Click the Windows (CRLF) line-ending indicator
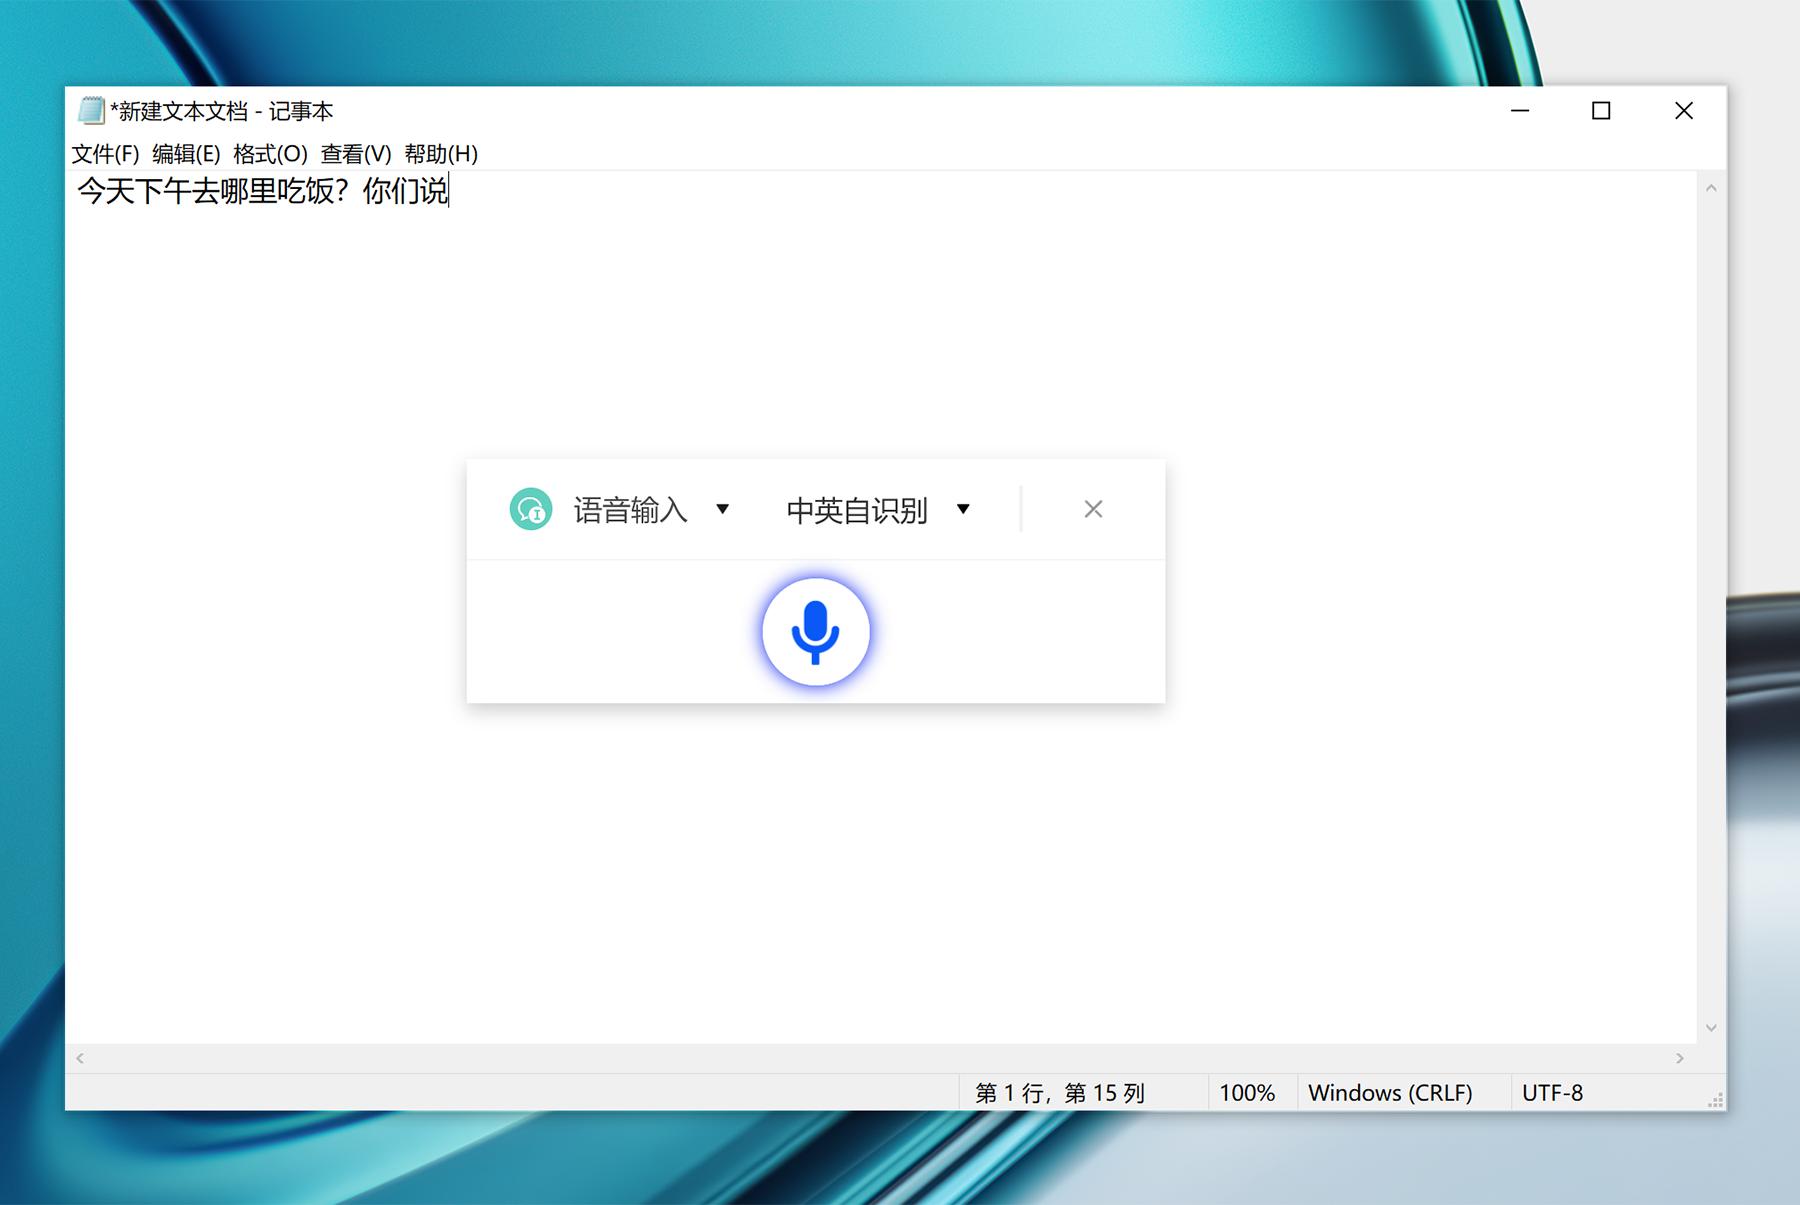Viewport: 1800px width, 1205px height. point(1391,1093)
